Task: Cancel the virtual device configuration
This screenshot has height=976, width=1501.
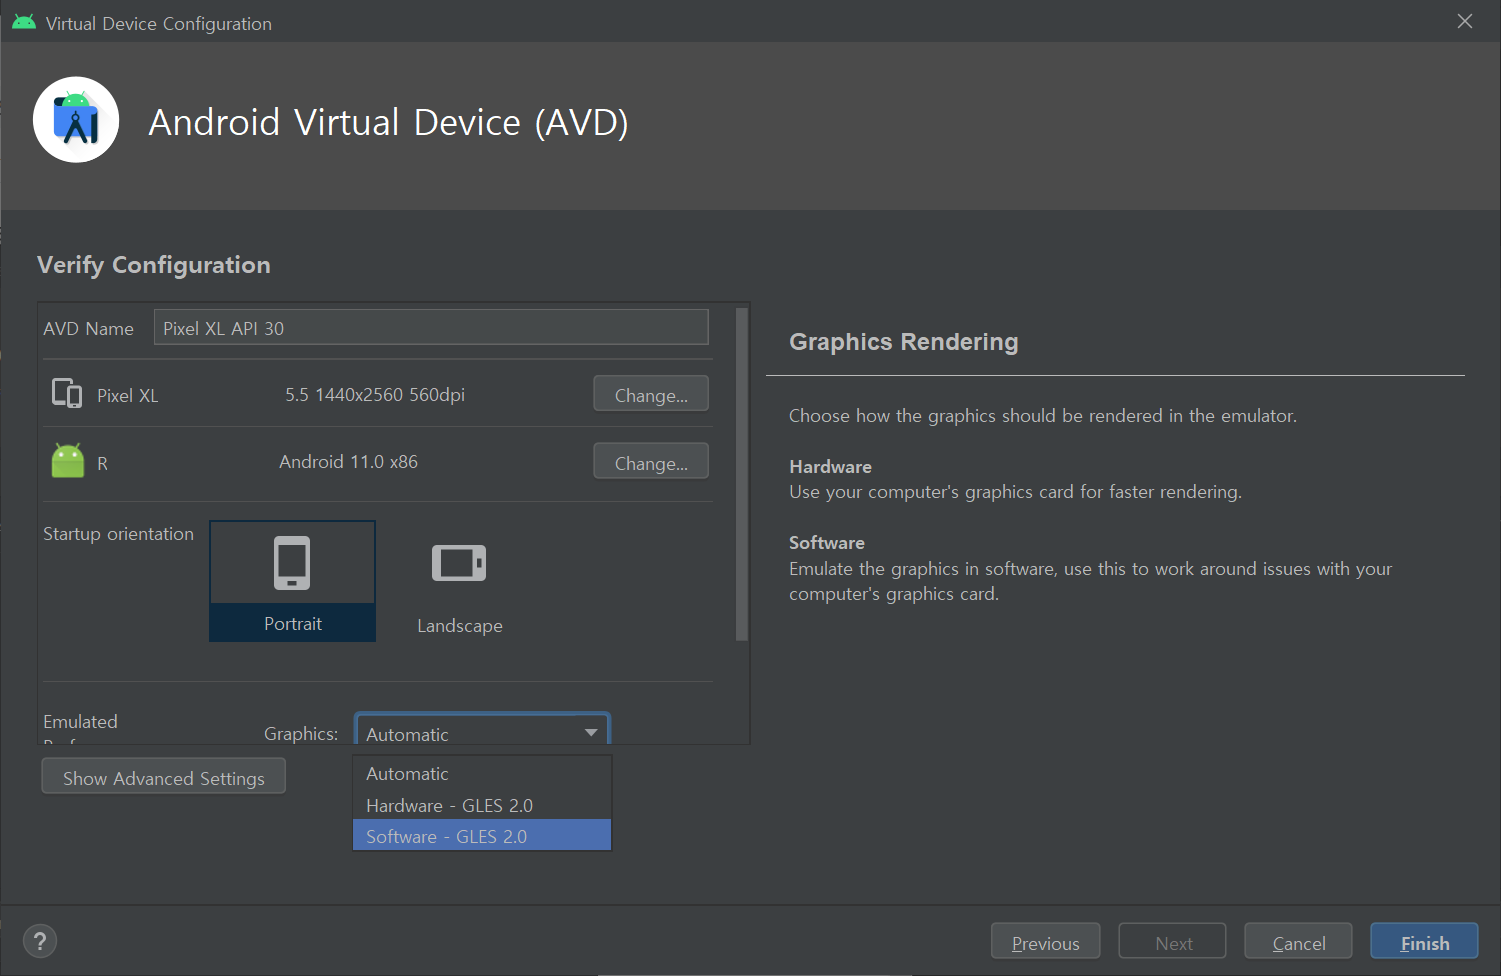Action: click(x=1298, y=942)
